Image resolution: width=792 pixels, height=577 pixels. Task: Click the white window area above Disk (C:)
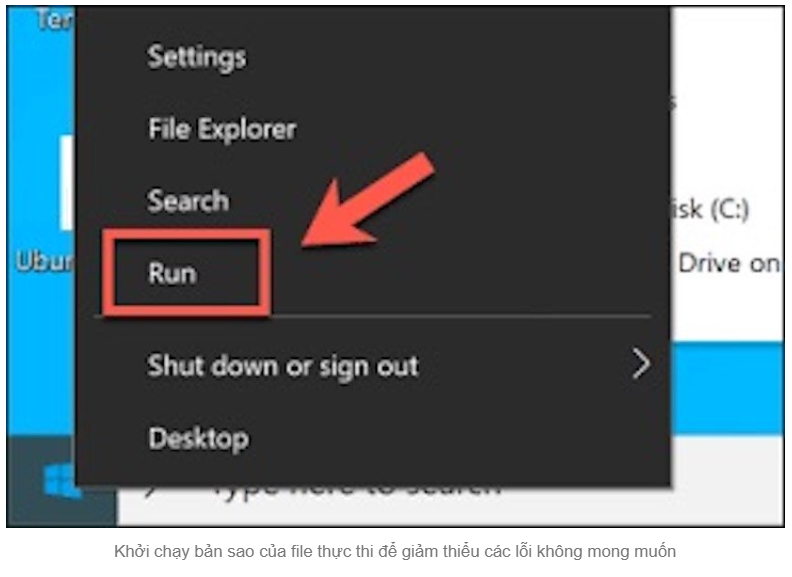pyautogui.click(x=727, y=101)
